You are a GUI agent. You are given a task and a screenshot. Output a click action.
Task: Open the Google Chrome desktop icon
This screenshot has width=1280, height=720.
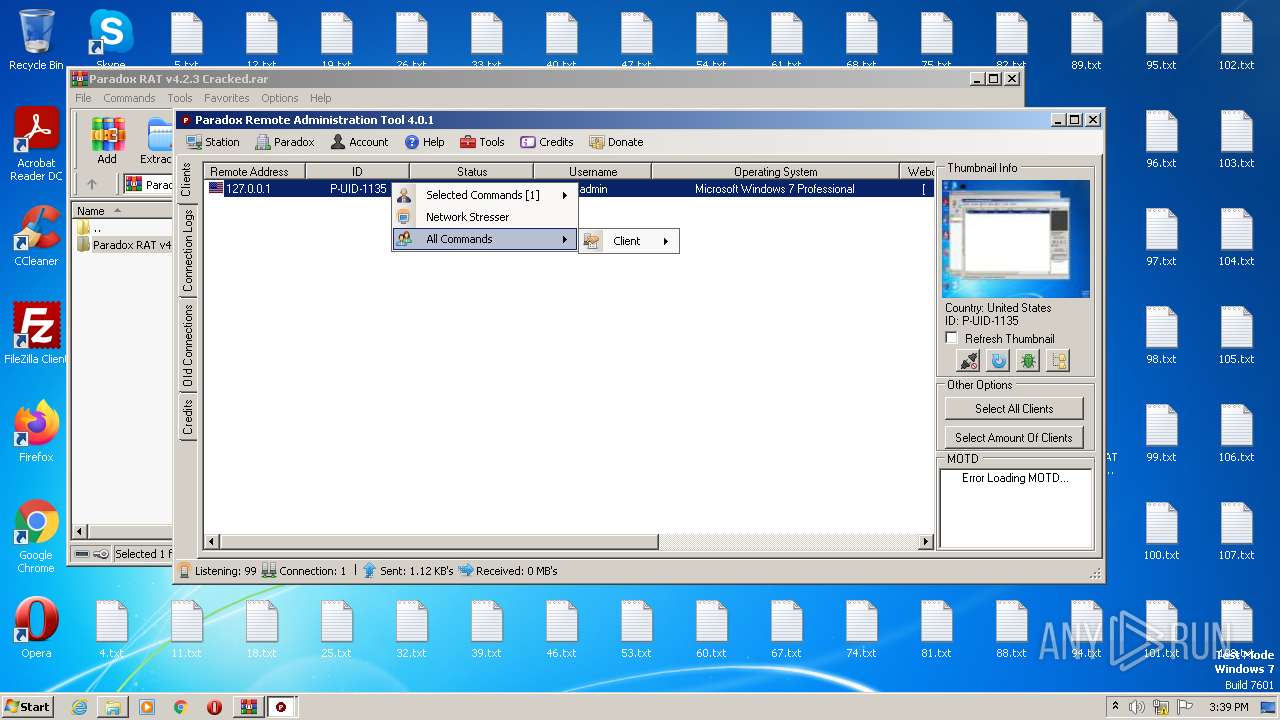36,537
